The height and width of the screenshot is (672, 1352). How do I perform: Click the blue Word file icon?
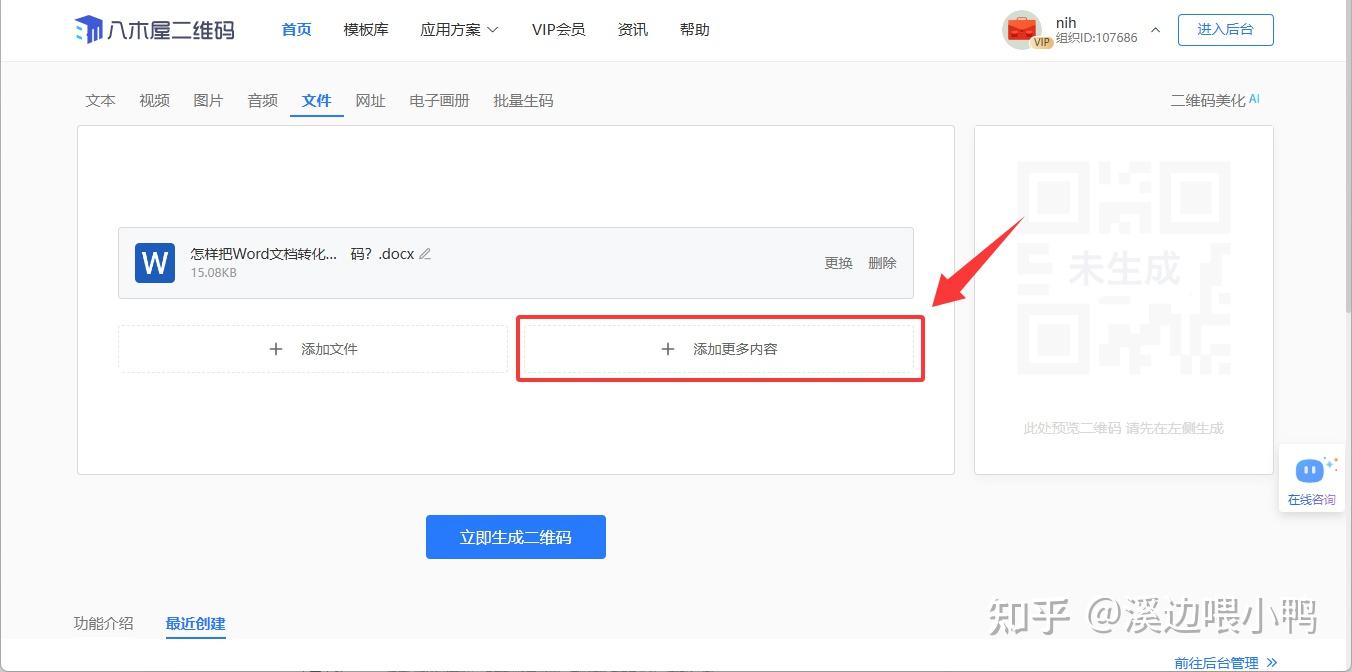coord(155,263)
